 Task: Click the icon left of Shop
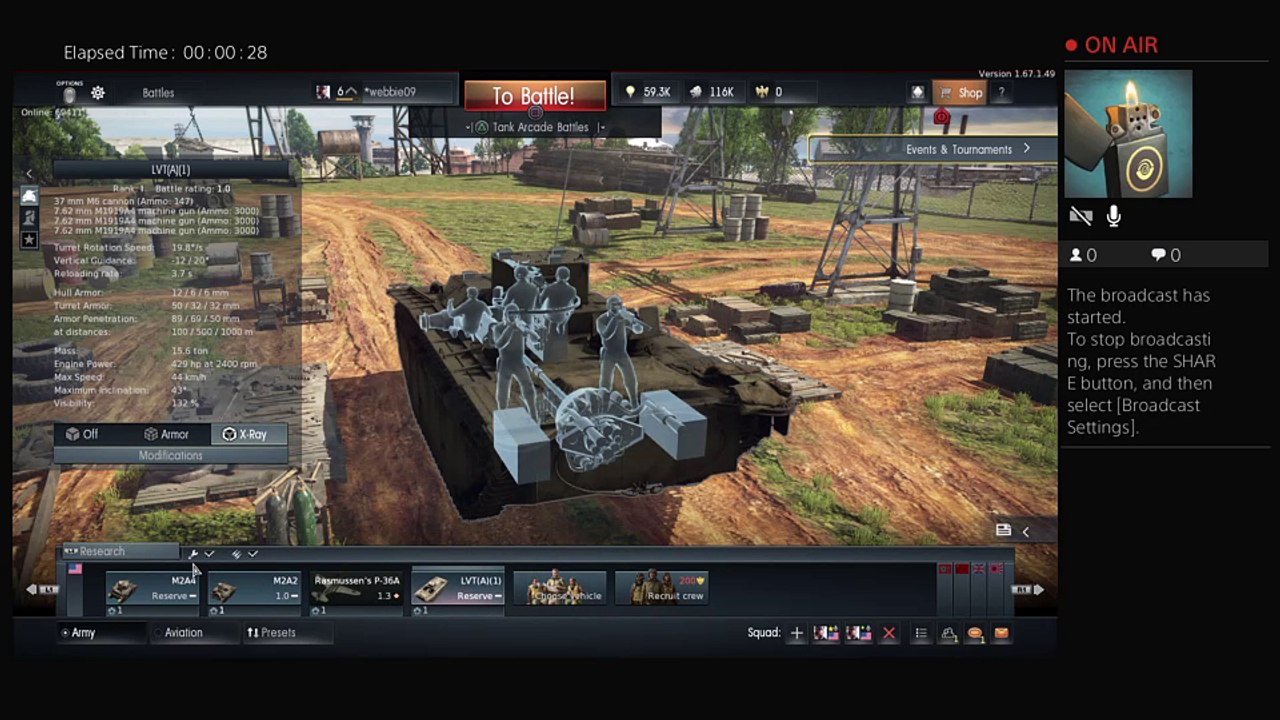click(x=917, y=93)
